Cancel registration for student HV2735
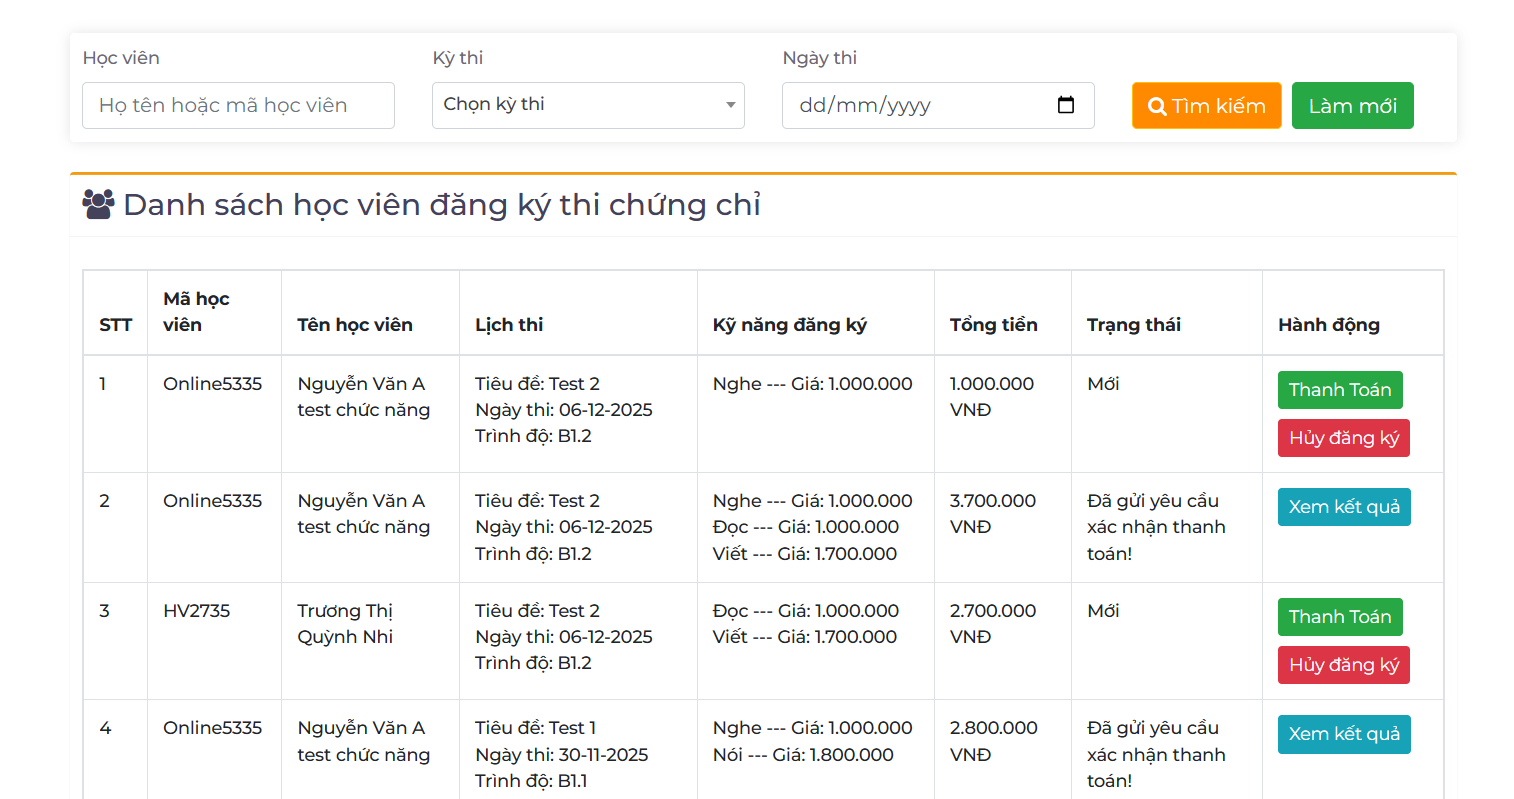The image size is (1514, 799). pos(1343,665)
